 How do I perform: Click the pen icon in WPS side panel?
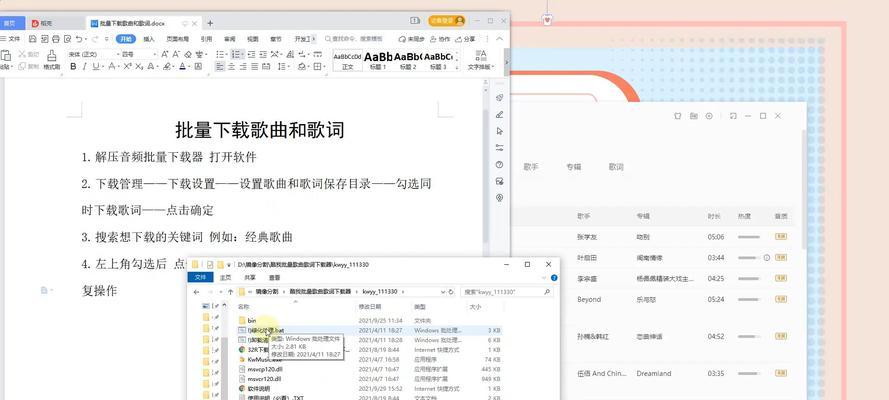point(499,114)
